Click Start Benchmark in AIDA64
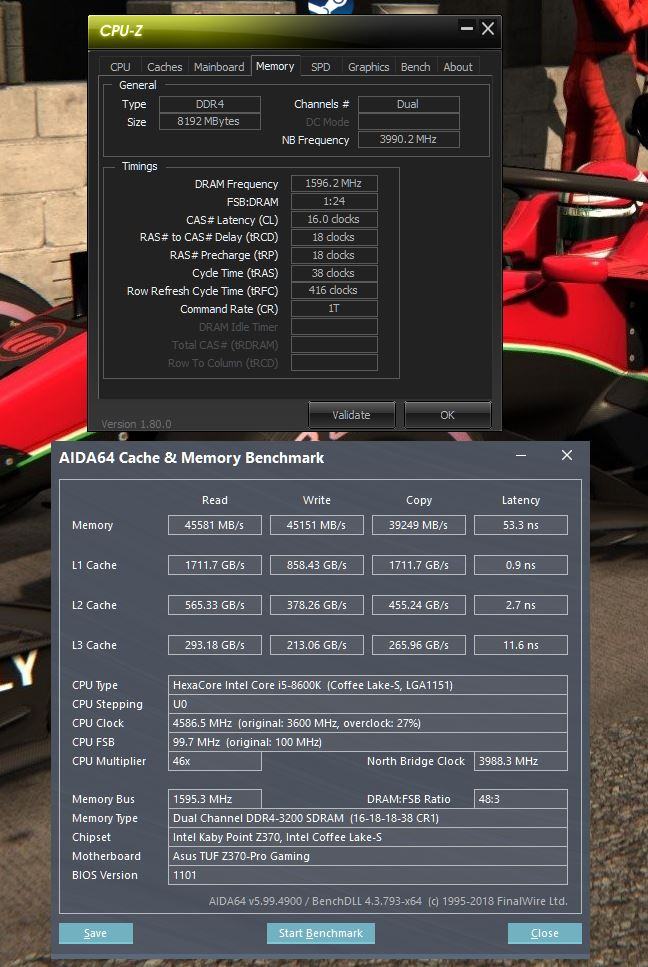Viewport: 648px width, 967px height. [321, 933]
